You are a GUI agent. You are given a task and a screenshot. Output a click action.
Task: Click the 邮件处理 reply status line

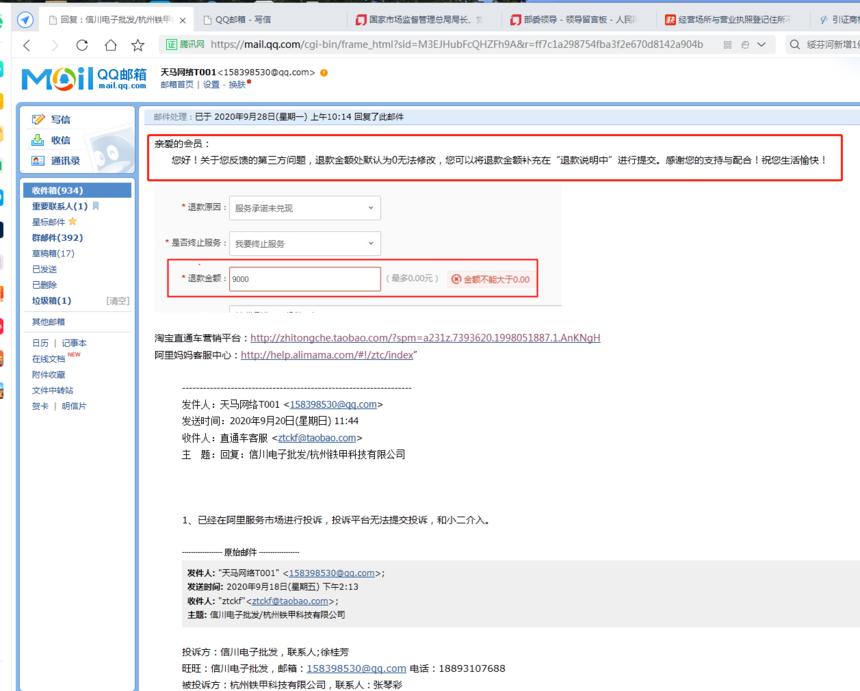pyautogui.click(x=279, y=117)
